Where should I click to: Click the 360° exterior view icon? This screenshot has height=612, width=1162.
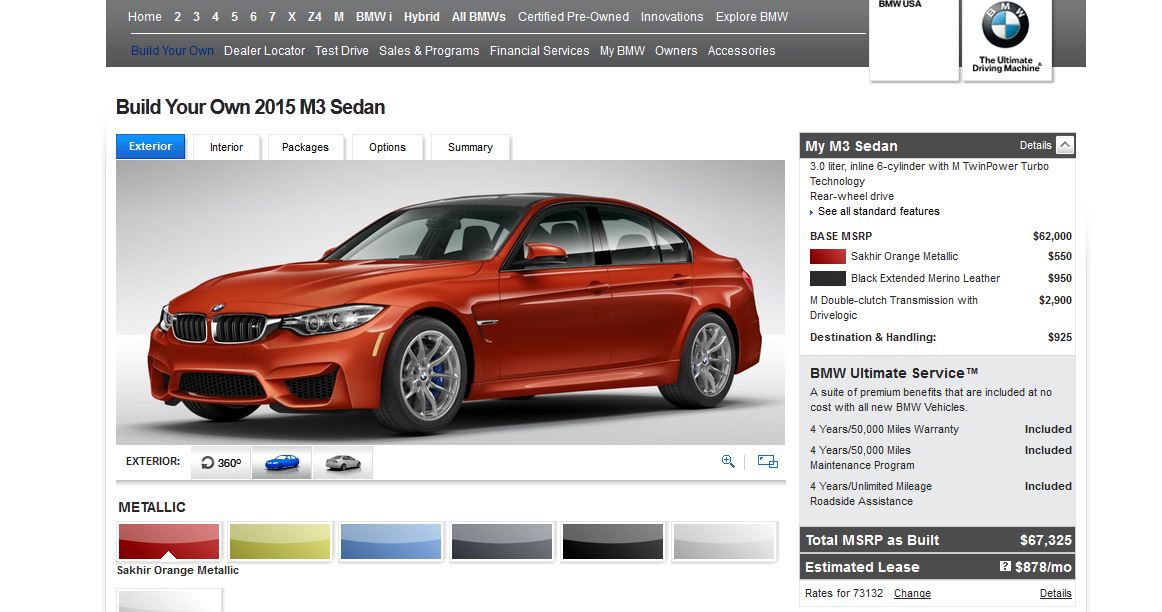pyautogui.click(x=221, y=463)
